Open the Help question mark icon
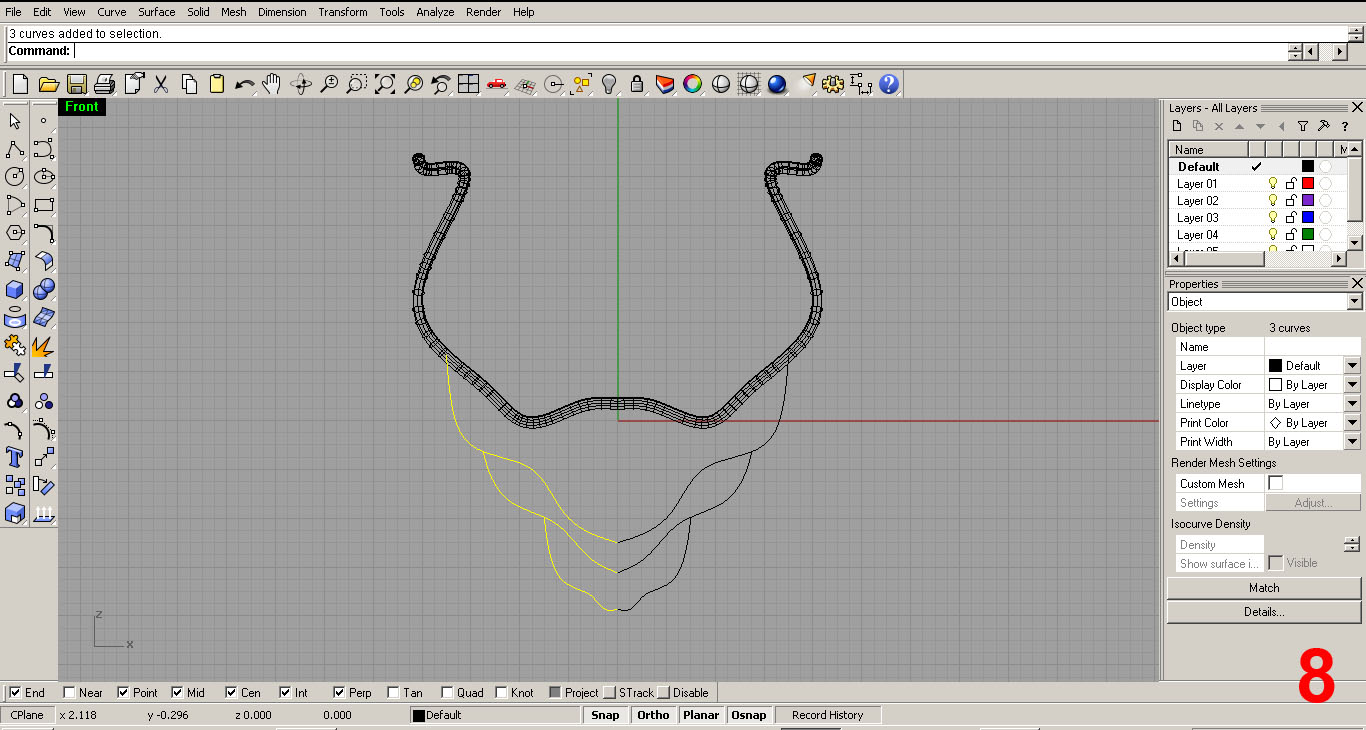Viewport: 1366px width, 730px height. click(889, 84)
